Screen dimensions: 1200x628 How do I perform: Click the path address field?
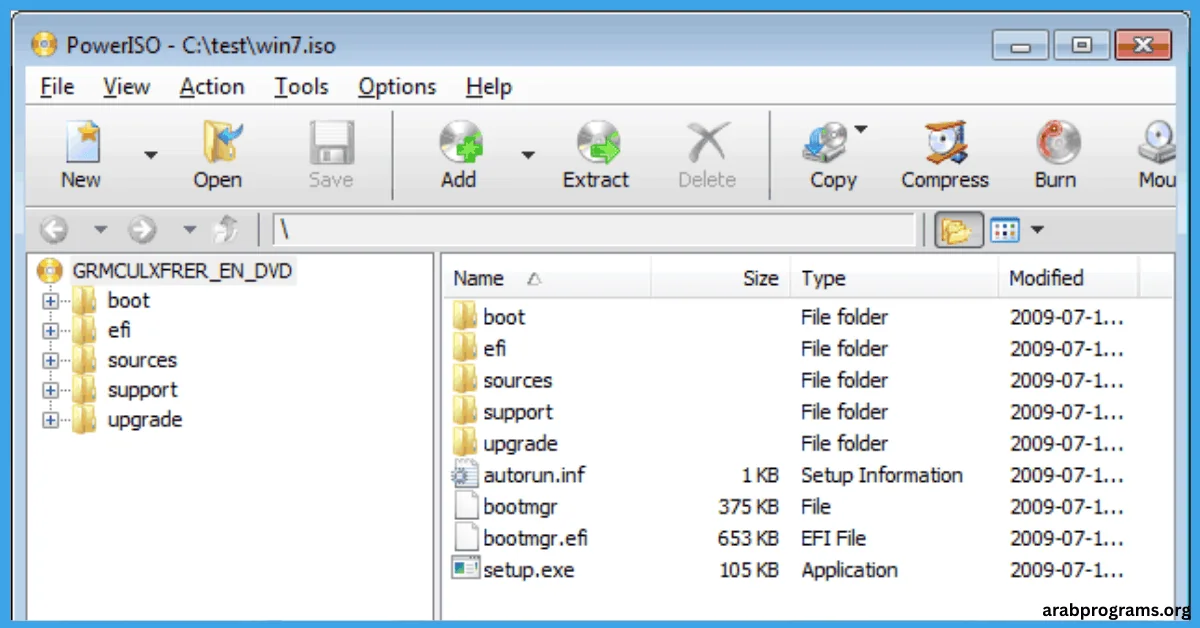(x=593, y=230)
